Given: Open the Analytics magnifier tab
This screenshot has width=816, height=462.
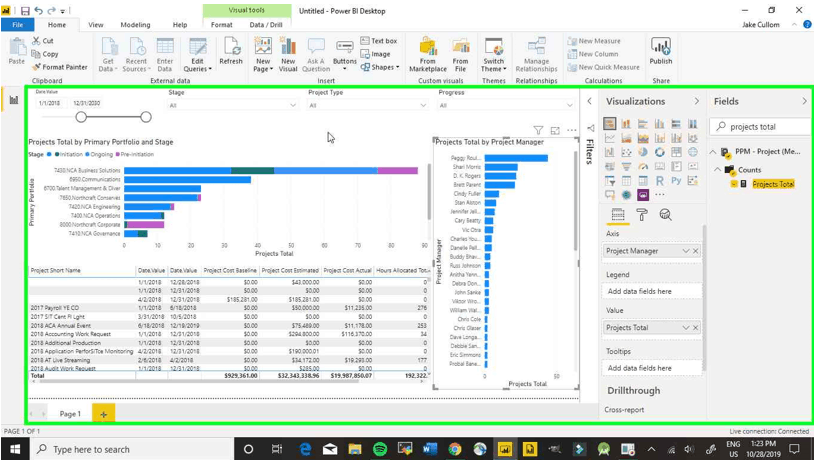Looking at the screenshot, I should [x=666, y=215].
